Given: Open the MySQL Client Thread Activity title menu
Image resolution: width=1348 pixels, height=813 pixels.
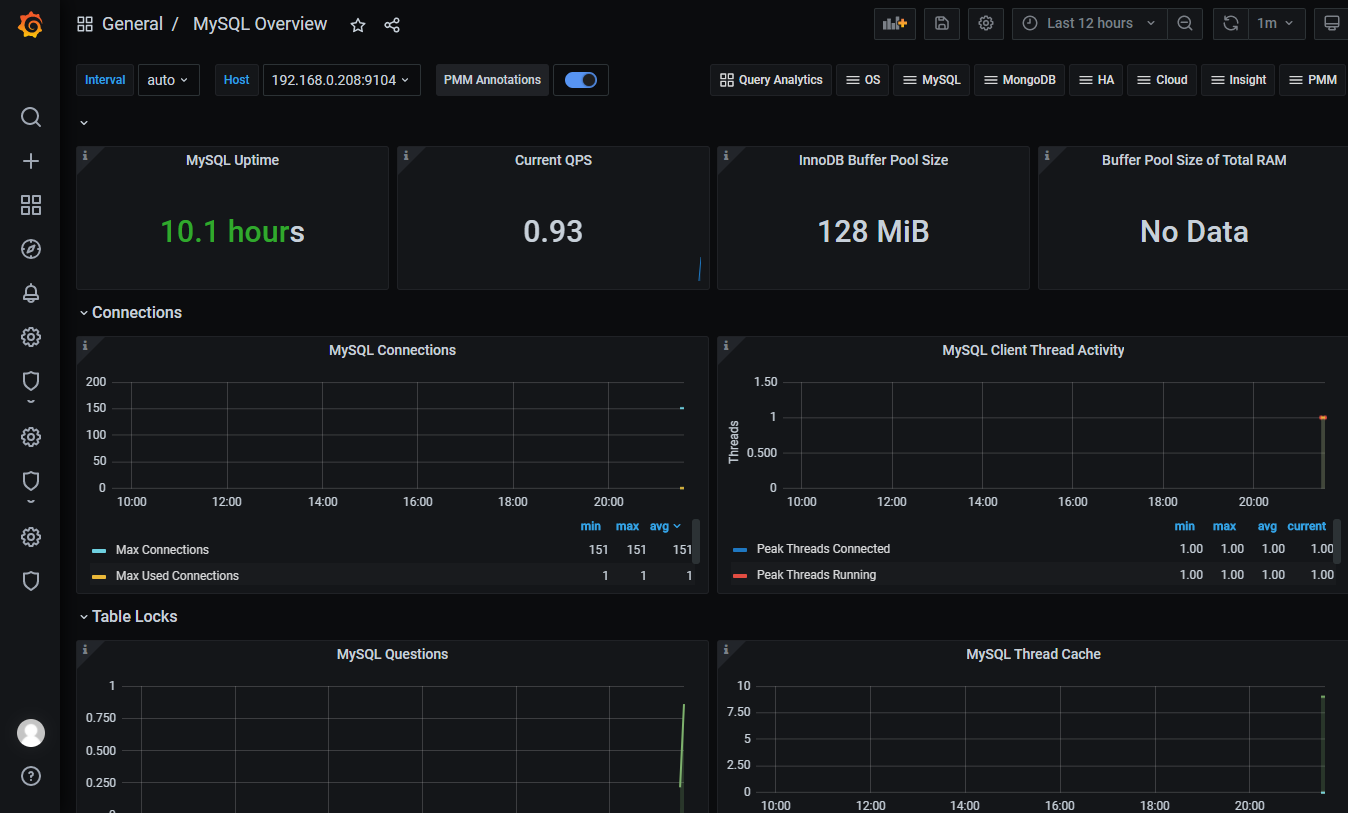Looking at the screenshot, I should coord(1033,350).
